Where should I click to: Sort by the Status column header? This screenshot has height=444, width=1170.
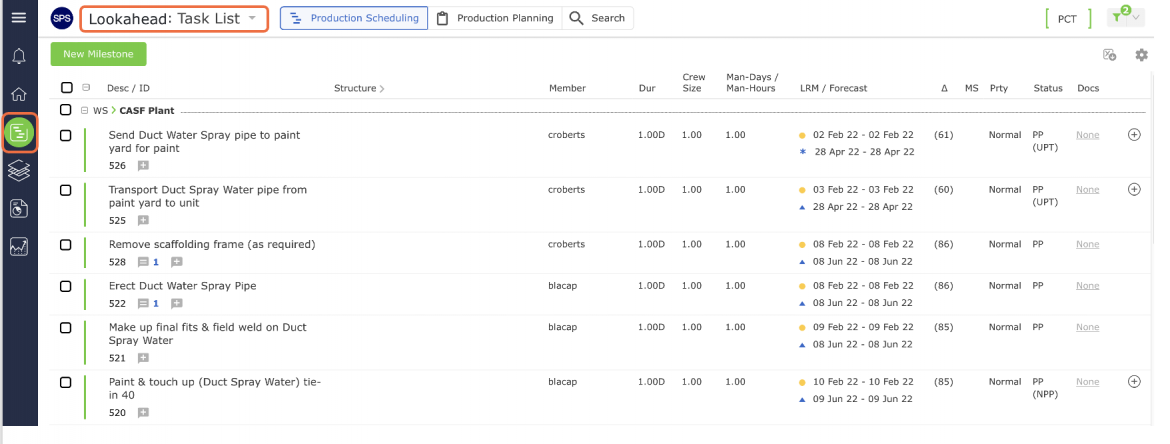click(x=1048, y=88)
